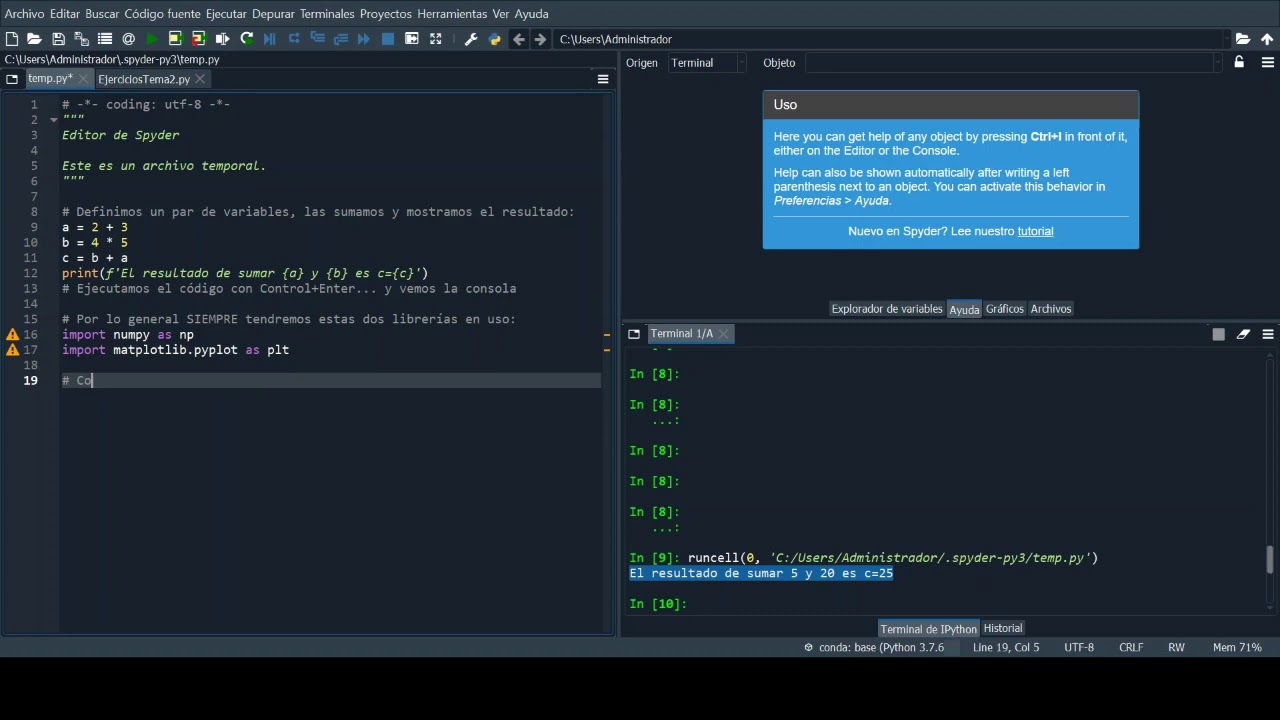This screenshot has width=1280, height=720.
Task: Open the Origen Terminal dropdown
Action: click(x=706, y=63)
